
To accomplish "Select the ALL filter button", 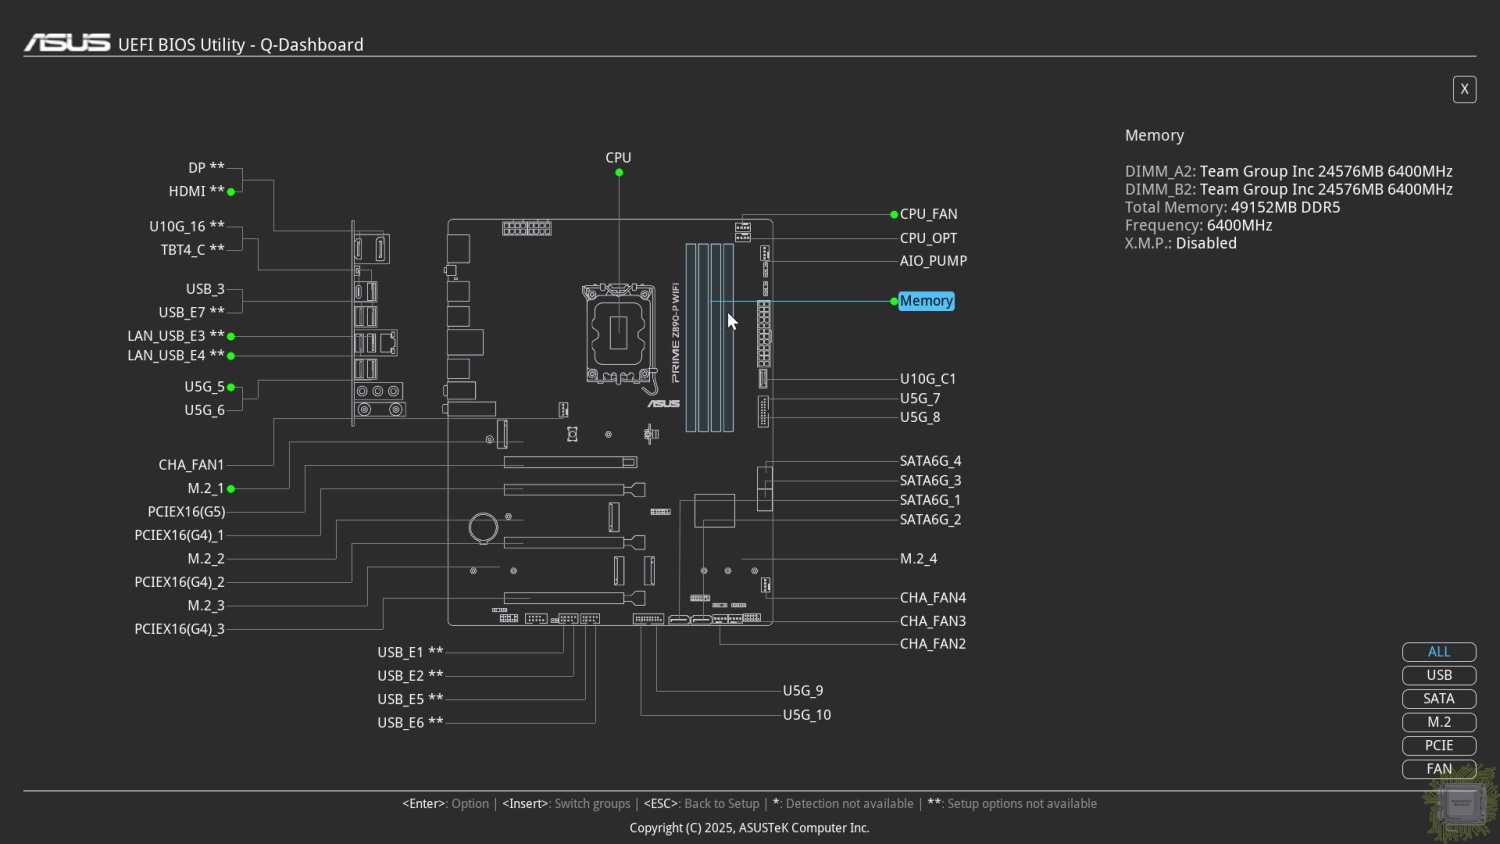I will click(1439, 652).
